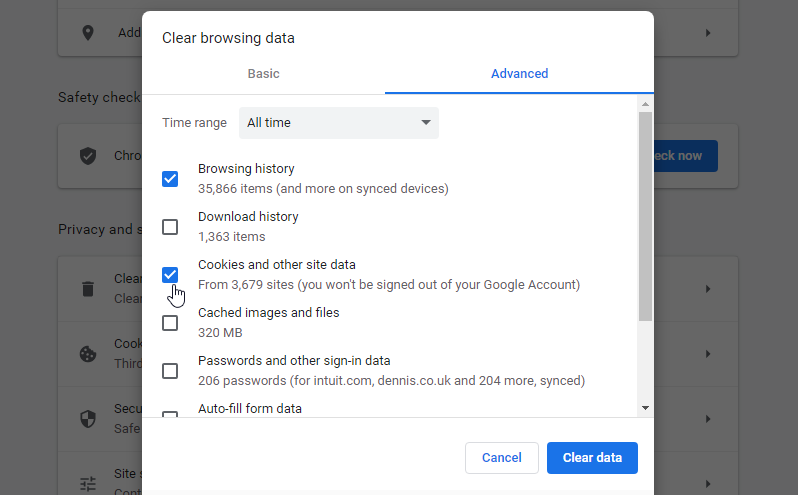Click the trash can icon in Privacy section
The image size is (798, 495).
[88, 289]
